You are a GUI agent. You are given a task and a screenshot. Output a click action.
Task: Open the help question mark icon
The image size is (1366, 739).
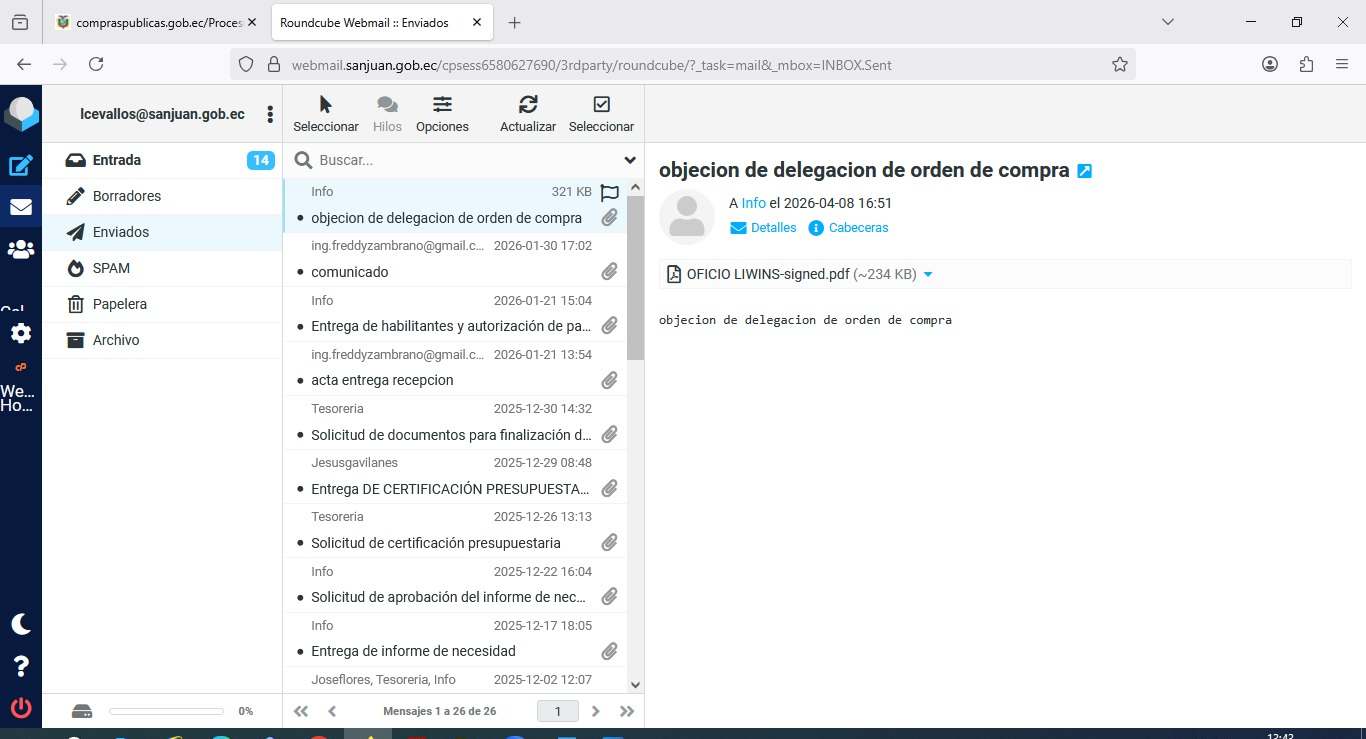point(21,666)
